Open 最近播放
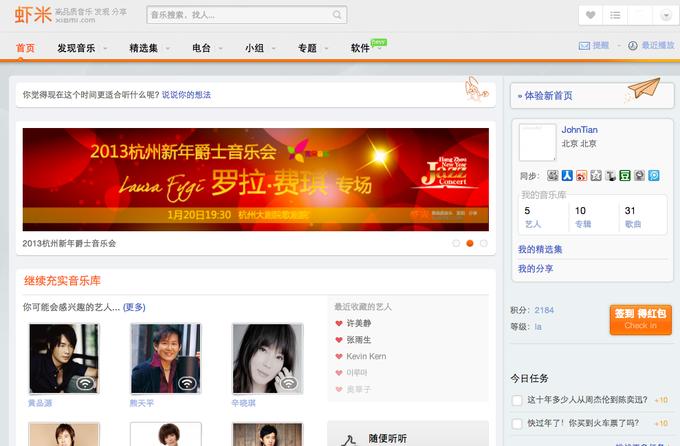Image resolution: width=680 pixels, height=446 pixels. coord(658,45)
